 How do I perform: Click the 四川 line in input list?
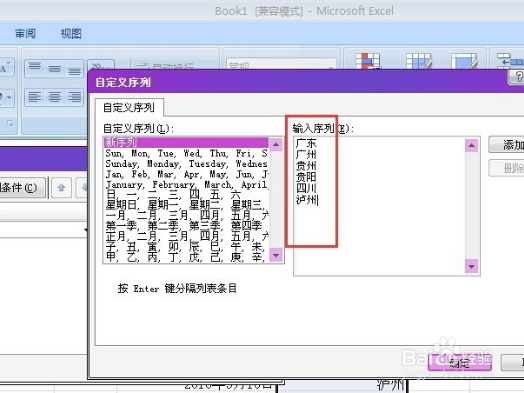306,188
